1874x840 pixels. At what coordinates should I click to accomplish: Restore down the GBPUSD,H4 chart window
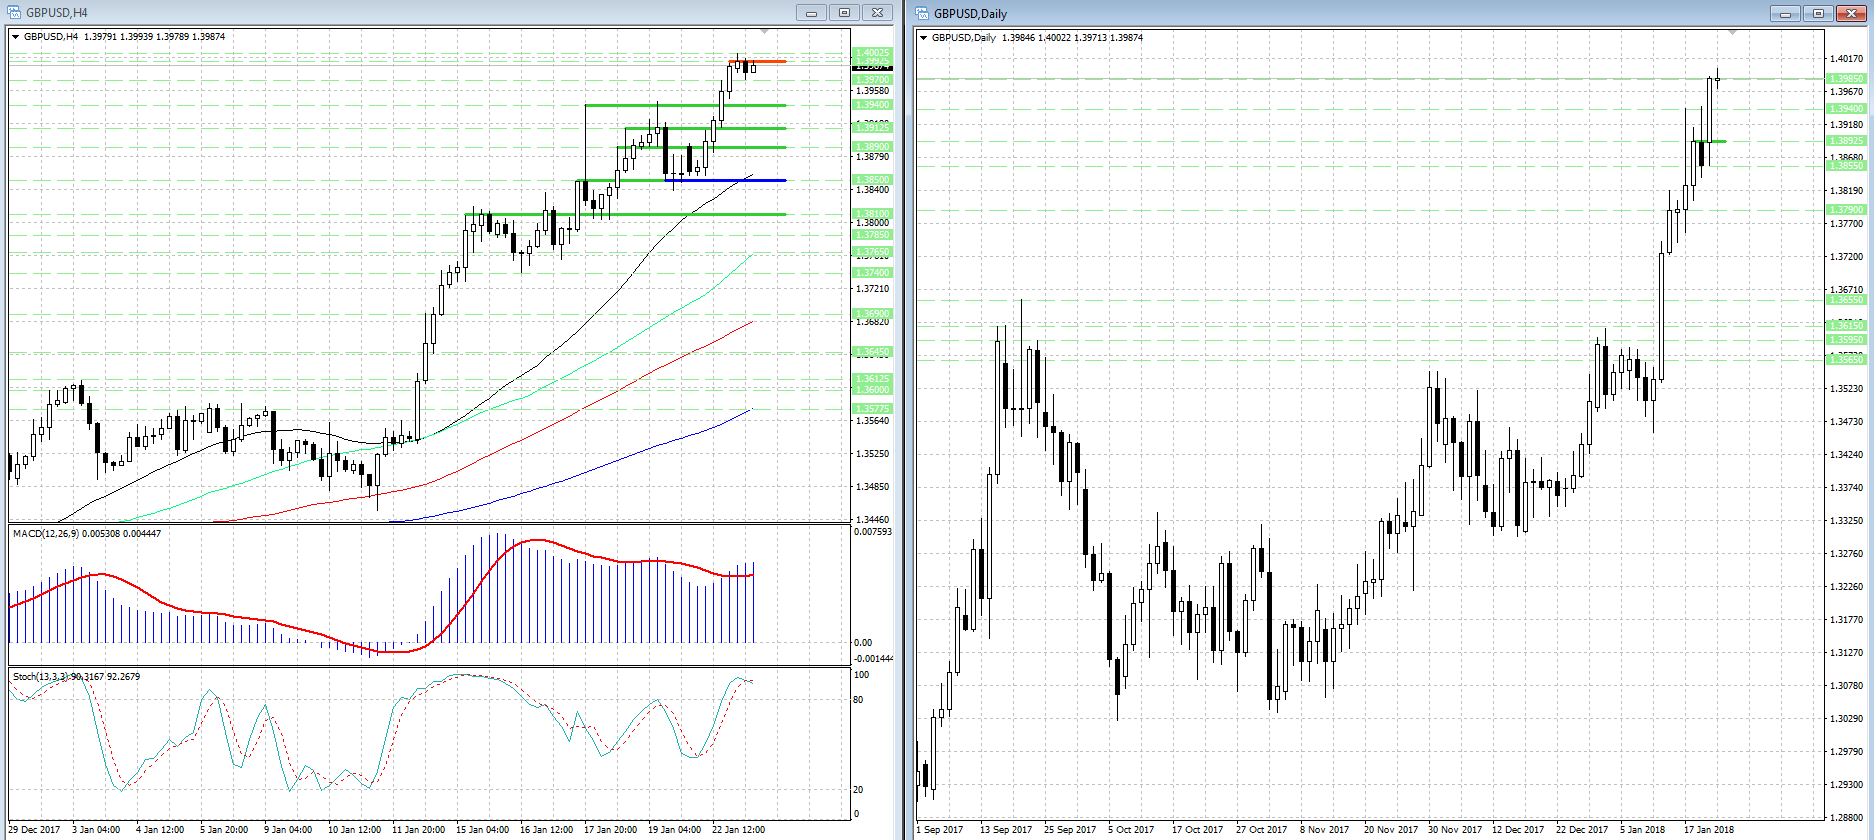pos(844,13)
